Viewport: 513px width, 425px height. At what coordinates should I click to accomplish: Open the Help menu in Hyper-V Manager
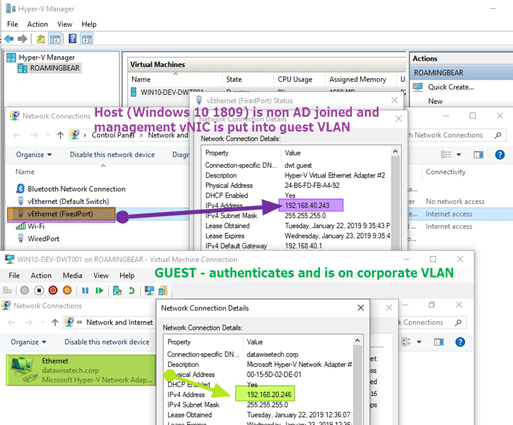89,24
